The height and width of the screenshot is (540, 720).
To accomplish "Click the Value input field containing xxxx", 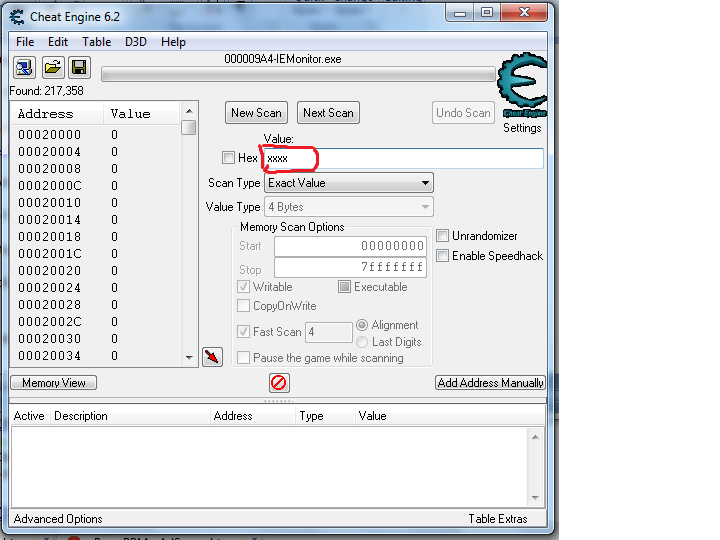I will point(404,158).
